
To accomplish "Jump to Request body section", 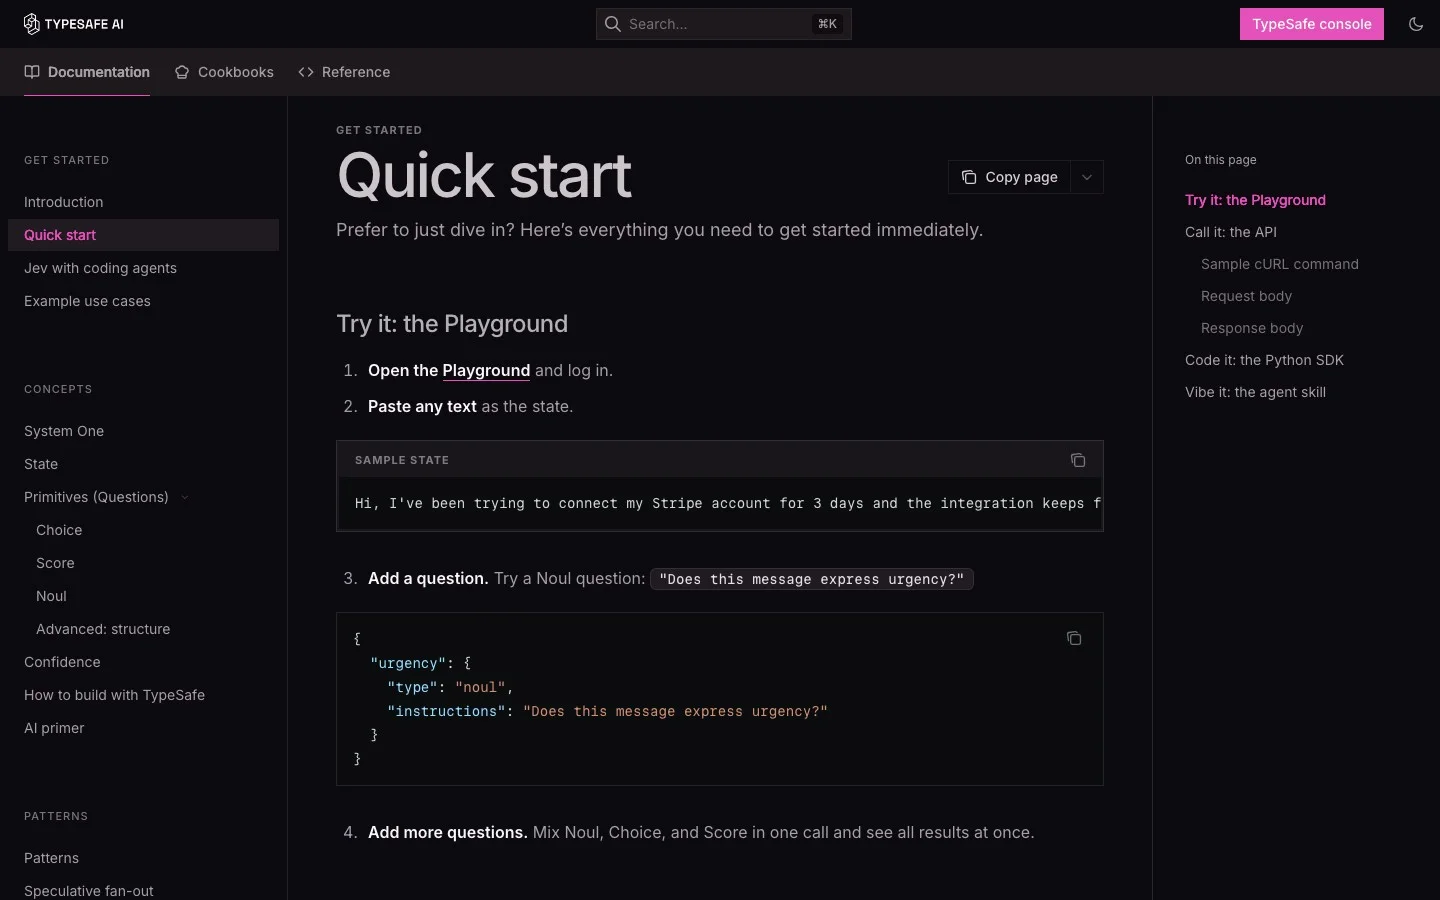I will point(1246,296).
